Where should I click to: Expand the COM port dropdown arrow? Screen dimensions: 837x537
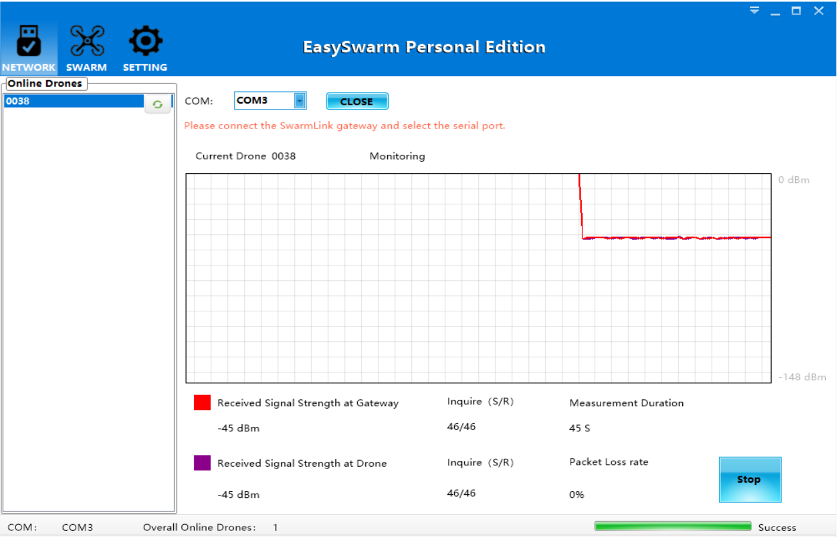click(299, 100)
